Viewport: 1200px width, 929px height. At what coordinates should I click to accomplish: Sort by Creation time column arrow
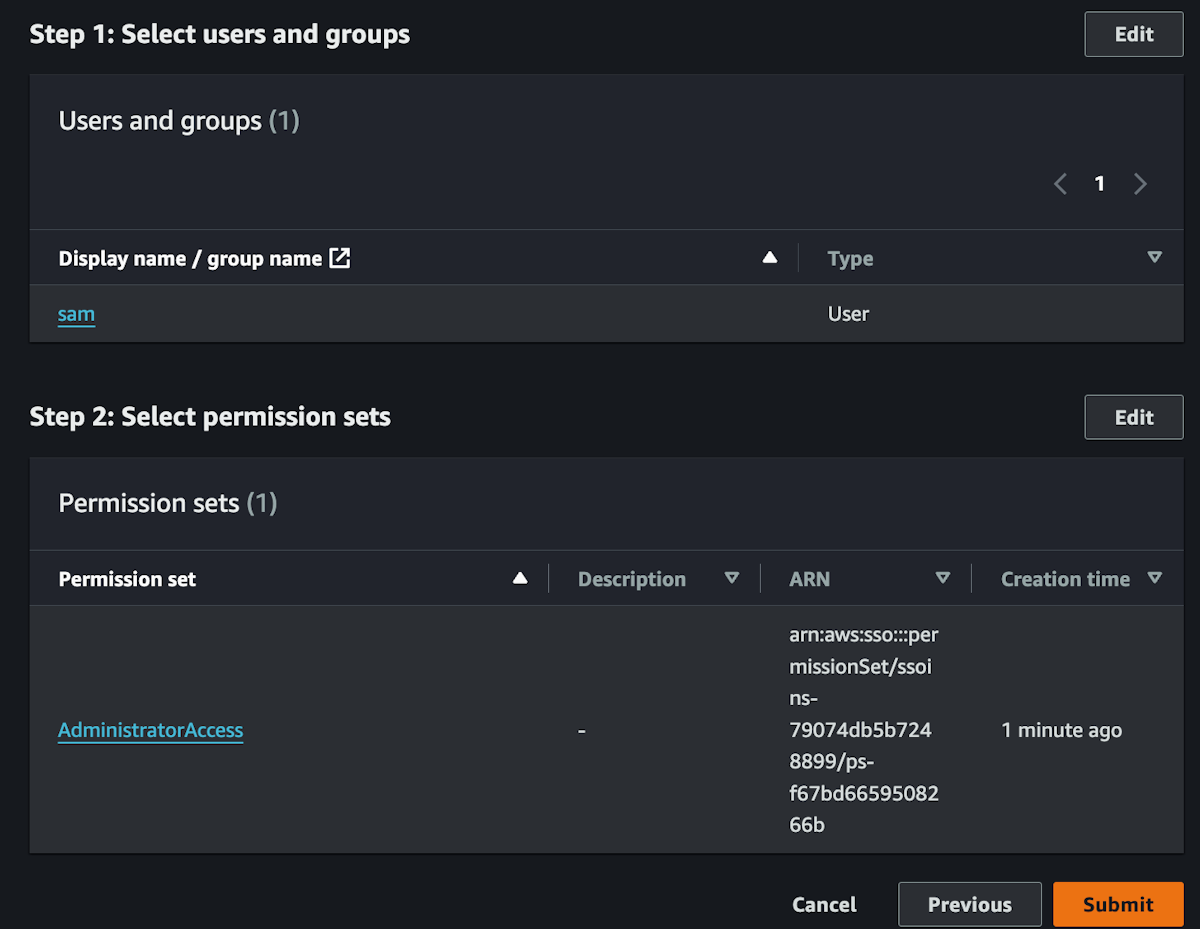pos(1155,578)
